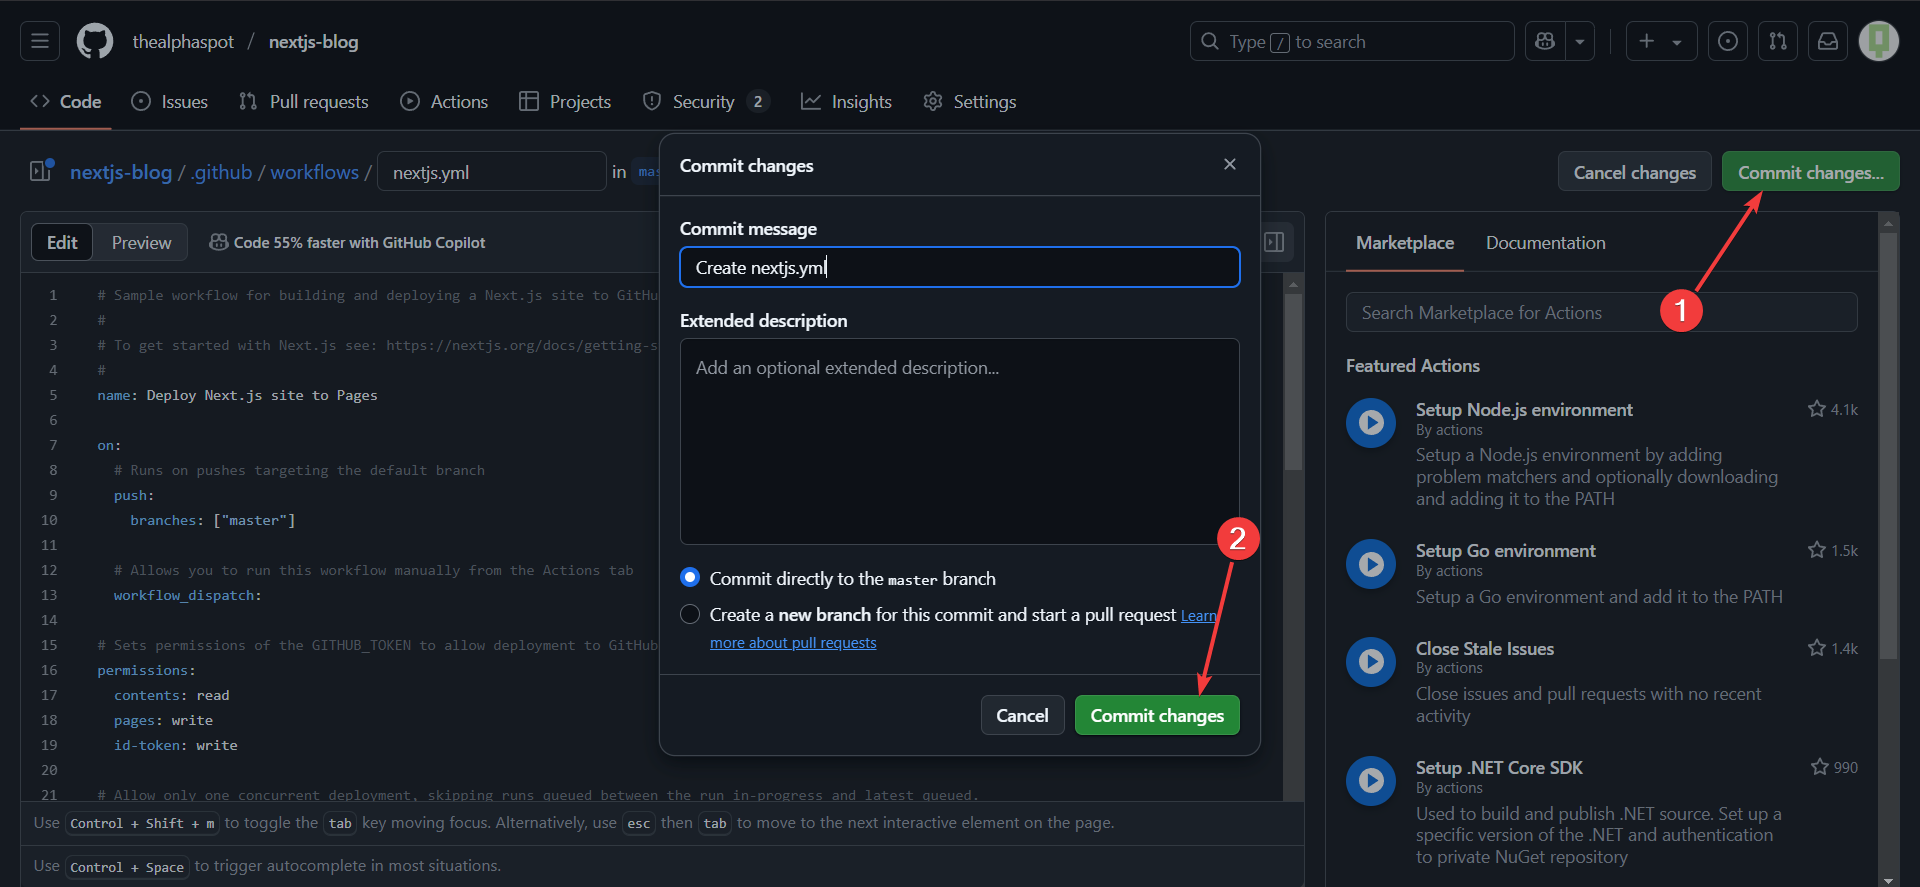Click line 5 'name: Deploy Next.js site to Pages'
1920x887 pixels.
[x=237, y=395]
